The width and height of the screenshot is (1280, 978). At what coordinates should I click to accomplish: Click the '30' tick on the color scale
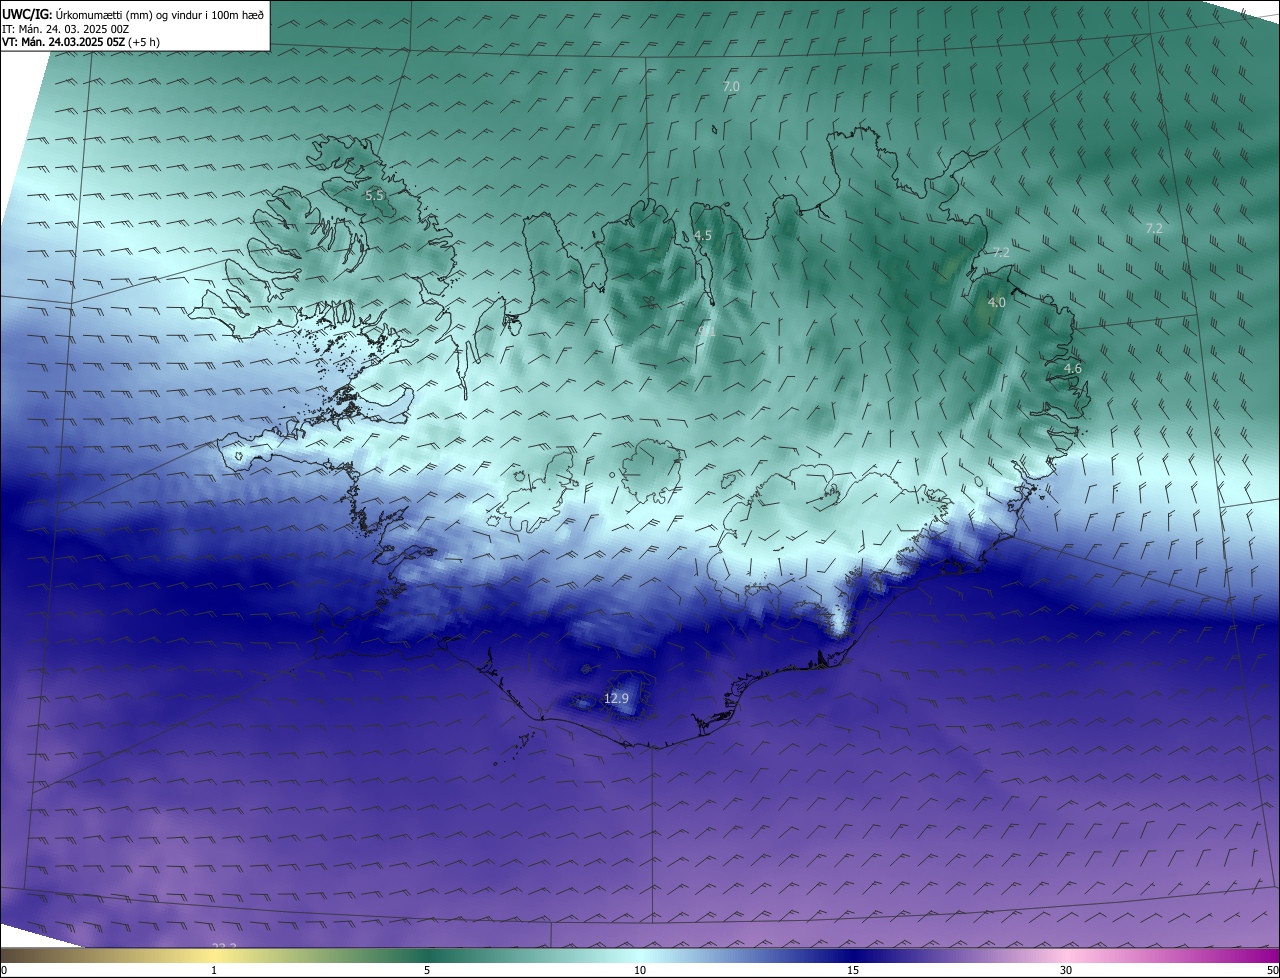[1066, 970]
